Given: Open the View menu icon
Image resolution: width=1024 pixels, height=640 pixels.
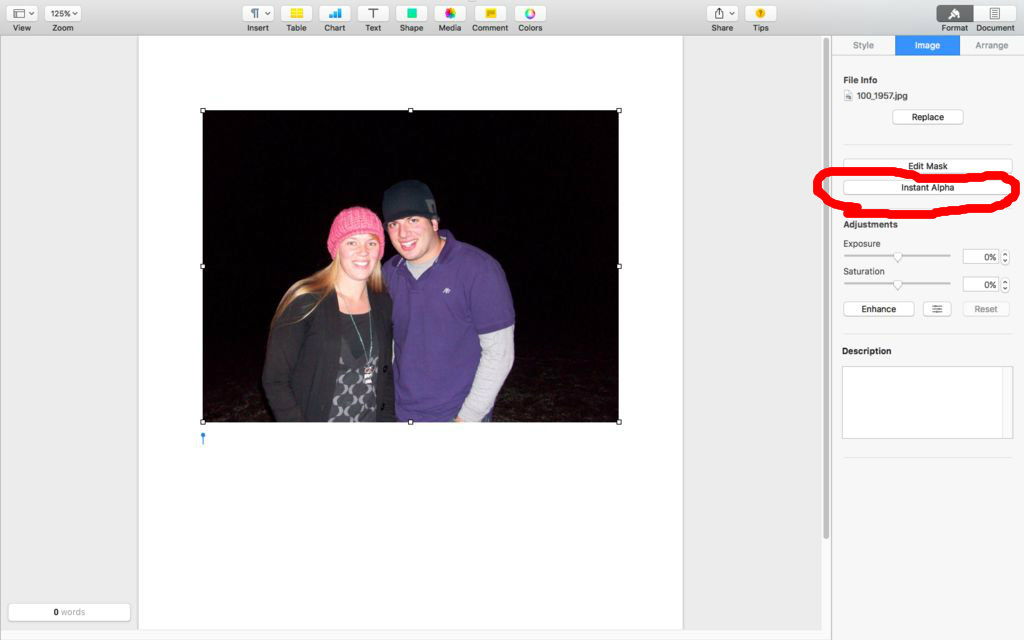Looking at the screenshot, I should [x=23, y=13].
